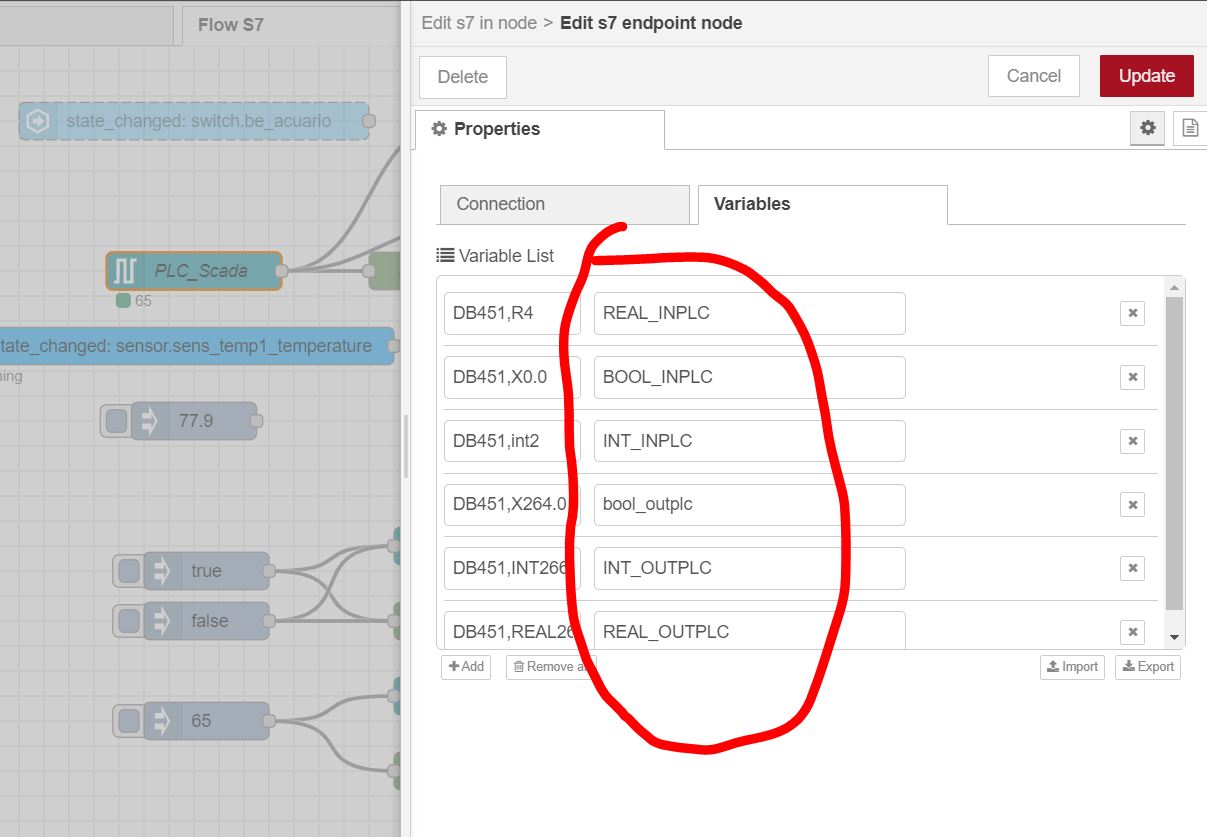Screen dimensions: 1207x837
Task: Remove the REAL_INPLC variable row
Action: 1132,312
